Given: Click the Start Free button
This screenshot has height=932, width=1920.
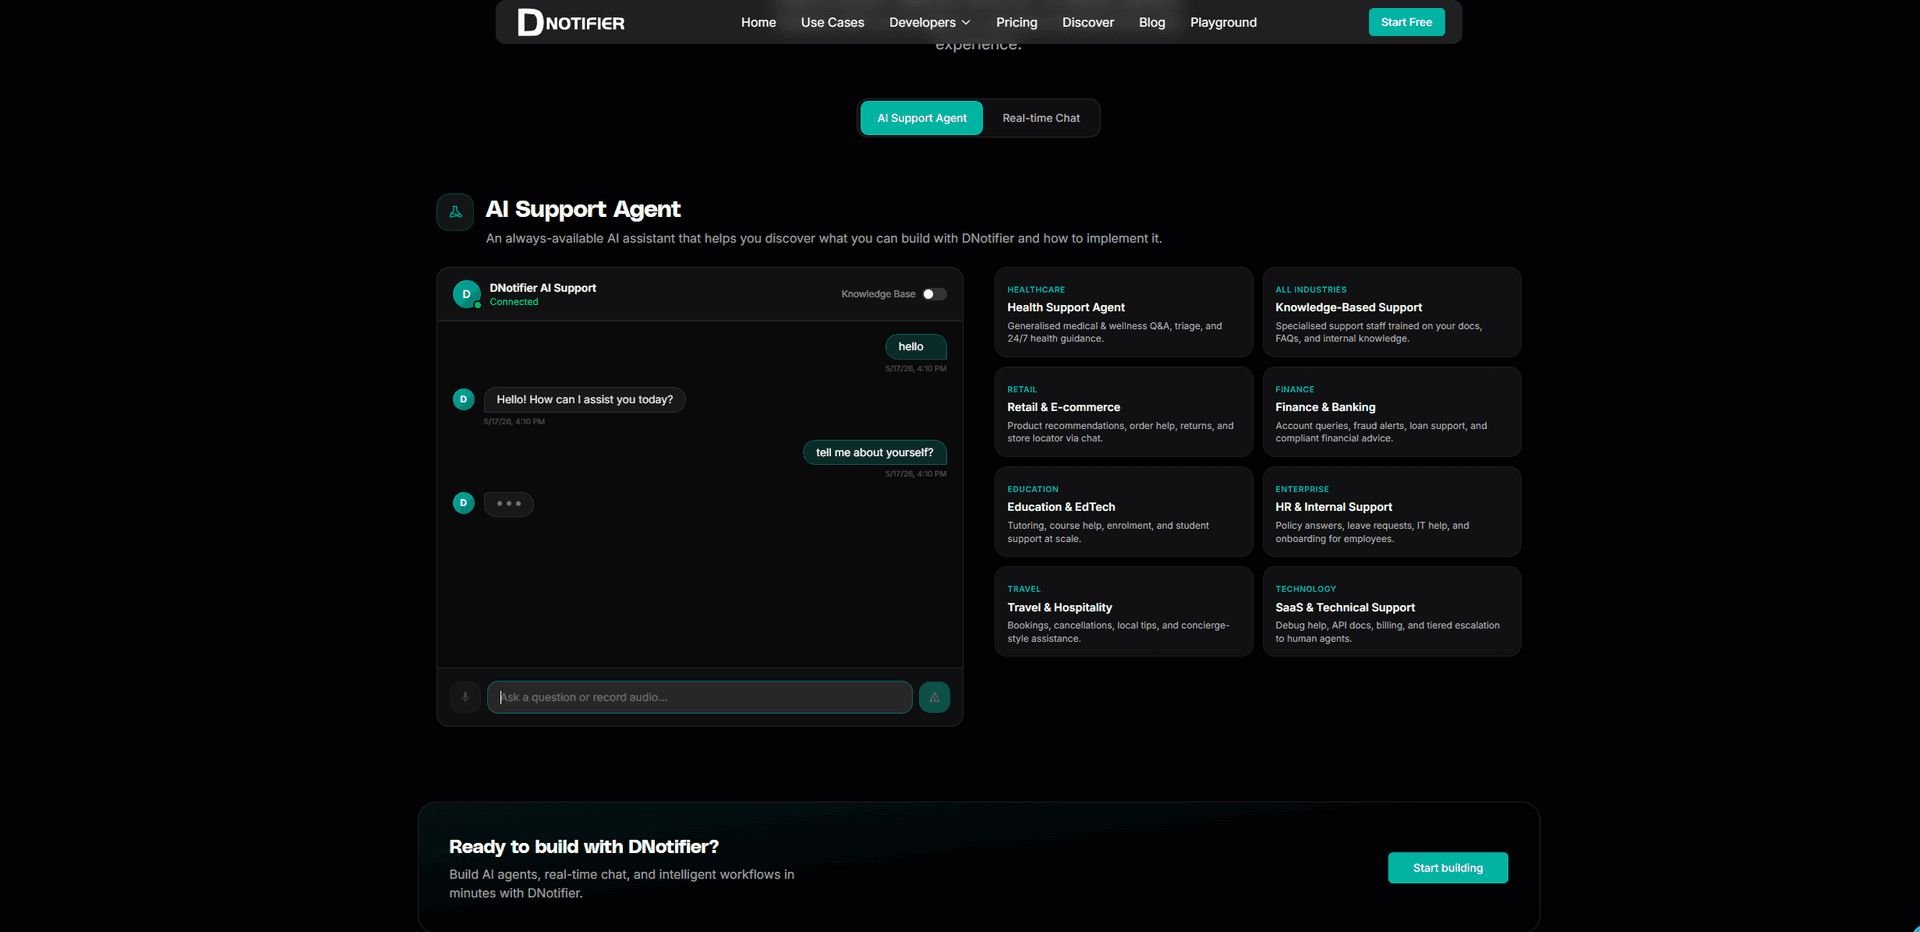Looking at the screenshot, I should [x=1406, y=22].
